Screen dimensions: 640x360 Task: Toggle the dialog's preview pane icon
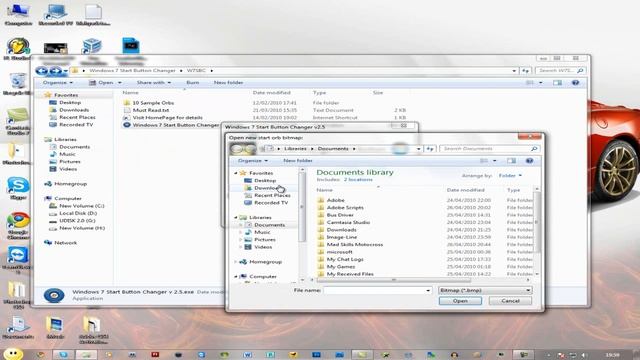click(x=511, y=161)
